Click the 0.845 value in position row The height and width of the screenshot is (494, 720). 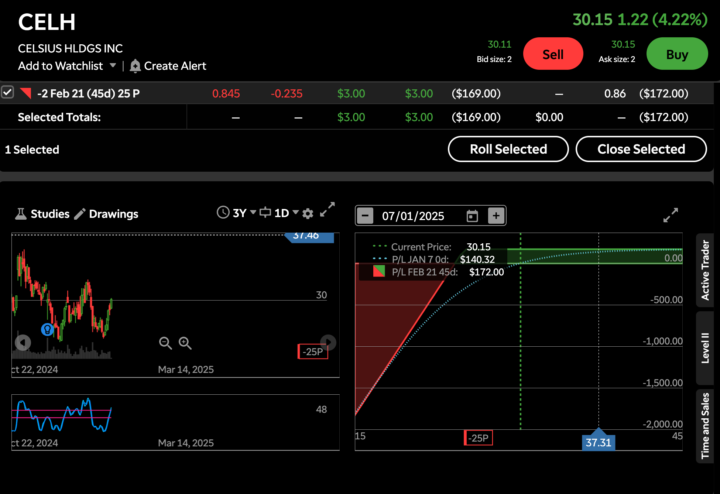pos(226,94)
